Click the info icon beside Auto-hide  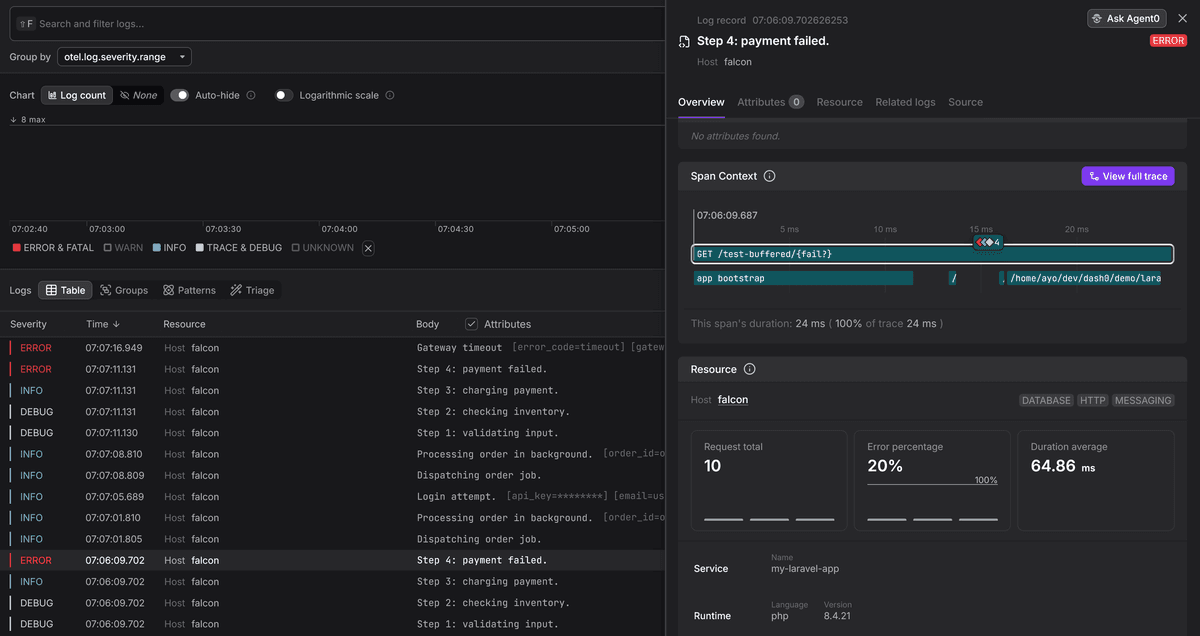tap(251, 95)
